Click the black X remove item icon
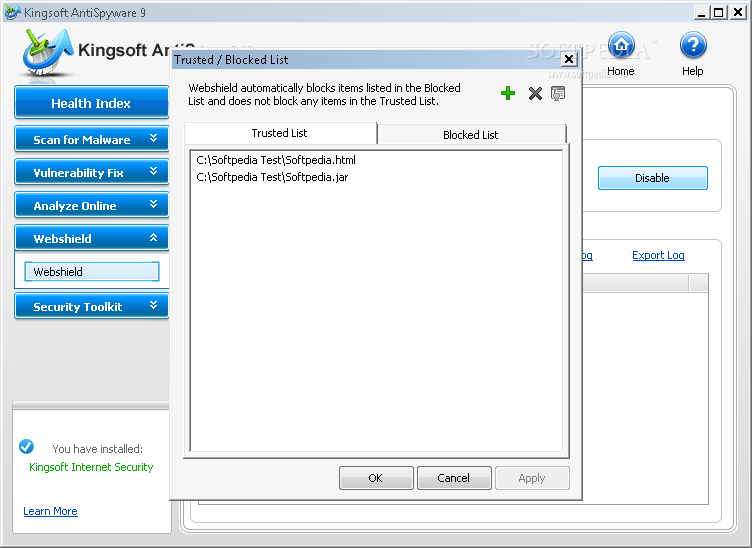The height and width of the screenshot is (548, 752). tap(535, 93)
